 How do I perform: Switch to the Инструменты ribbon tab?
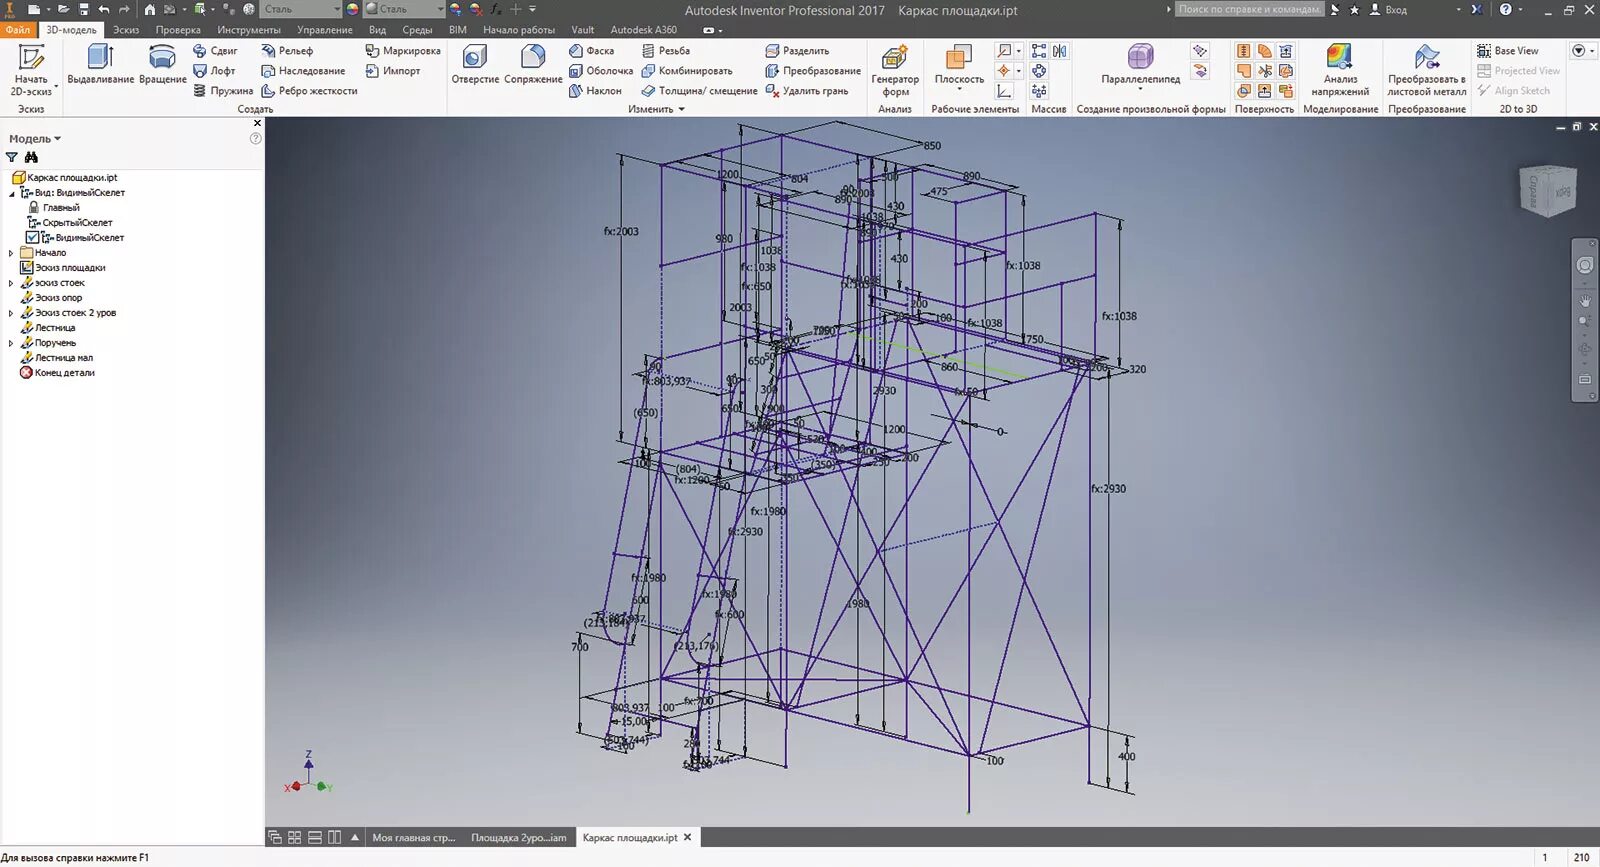(x=249, y=30)
